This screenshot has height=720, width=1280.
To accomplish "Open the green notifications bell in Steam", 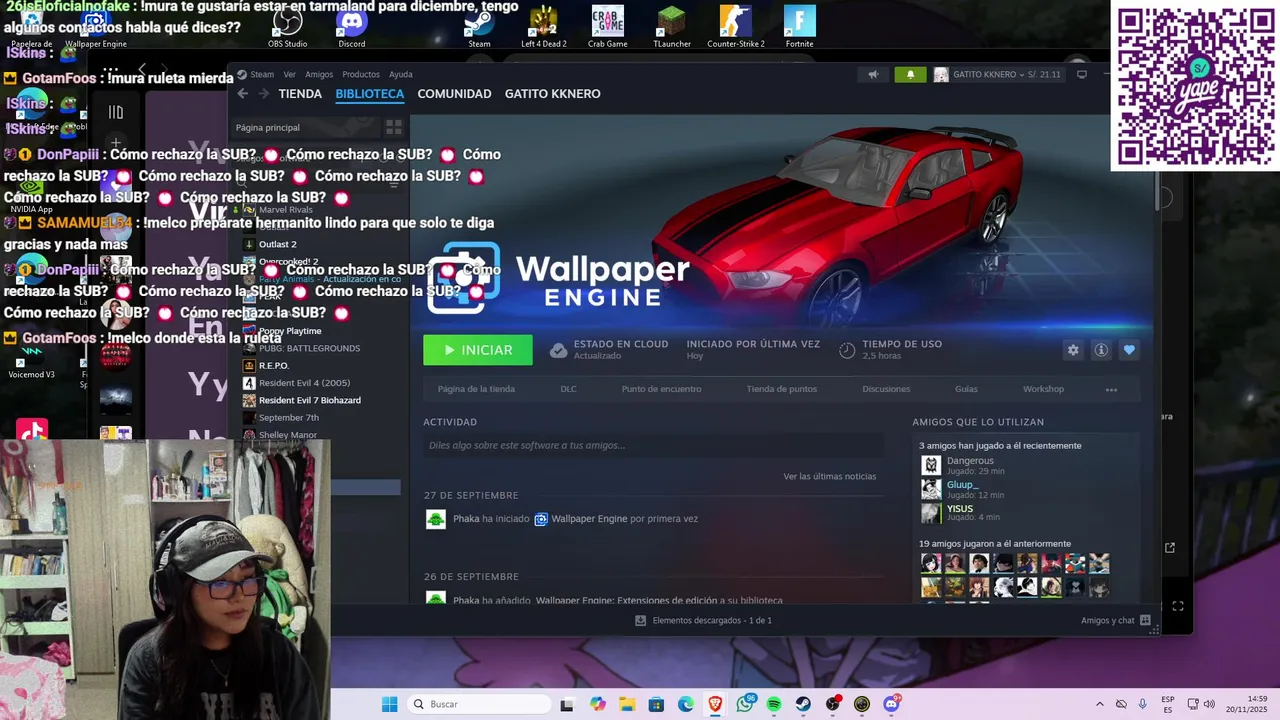I will [910, 75].
